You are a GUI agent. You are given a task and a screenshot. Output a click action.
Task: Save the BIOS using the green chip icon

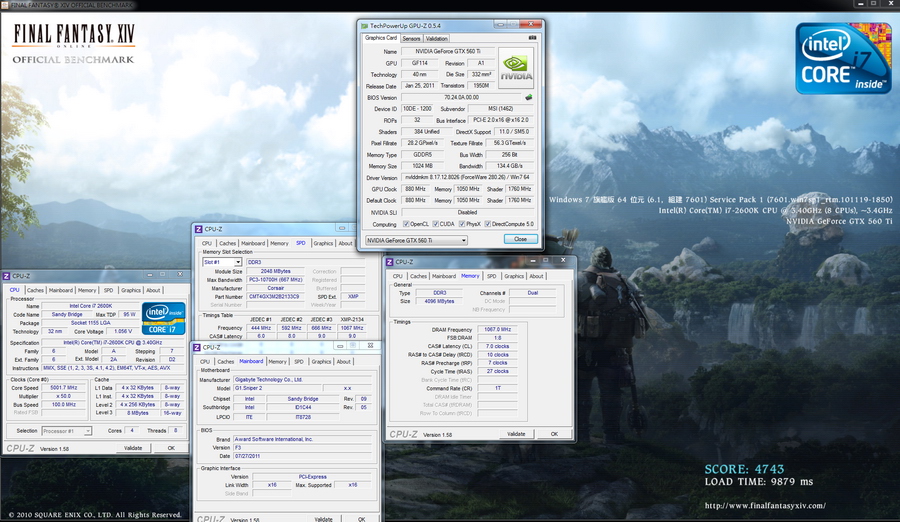pos(529,97)
